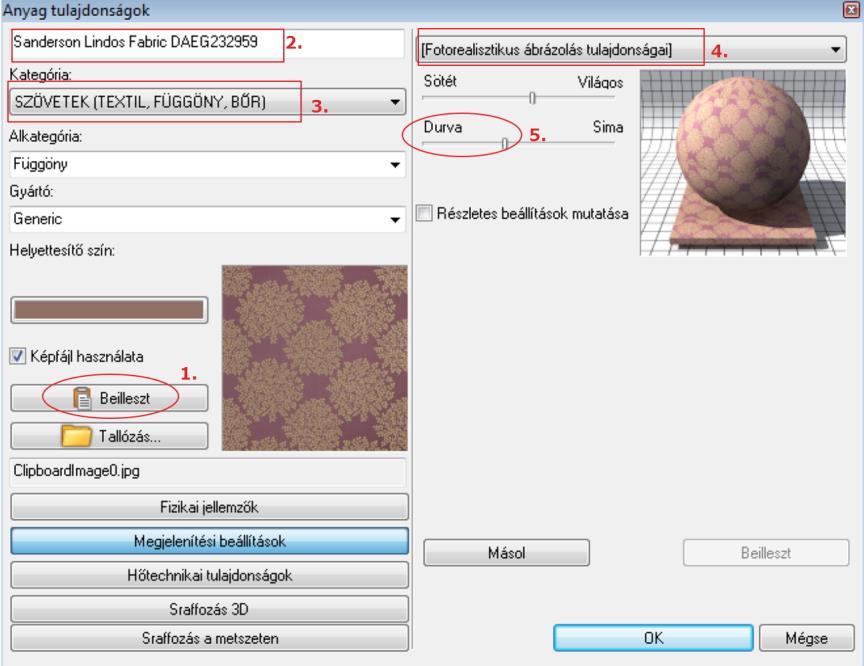Click the rendered sphere material preview
Image resolution: width=864 pixels, height=666 pixels.
743,163
